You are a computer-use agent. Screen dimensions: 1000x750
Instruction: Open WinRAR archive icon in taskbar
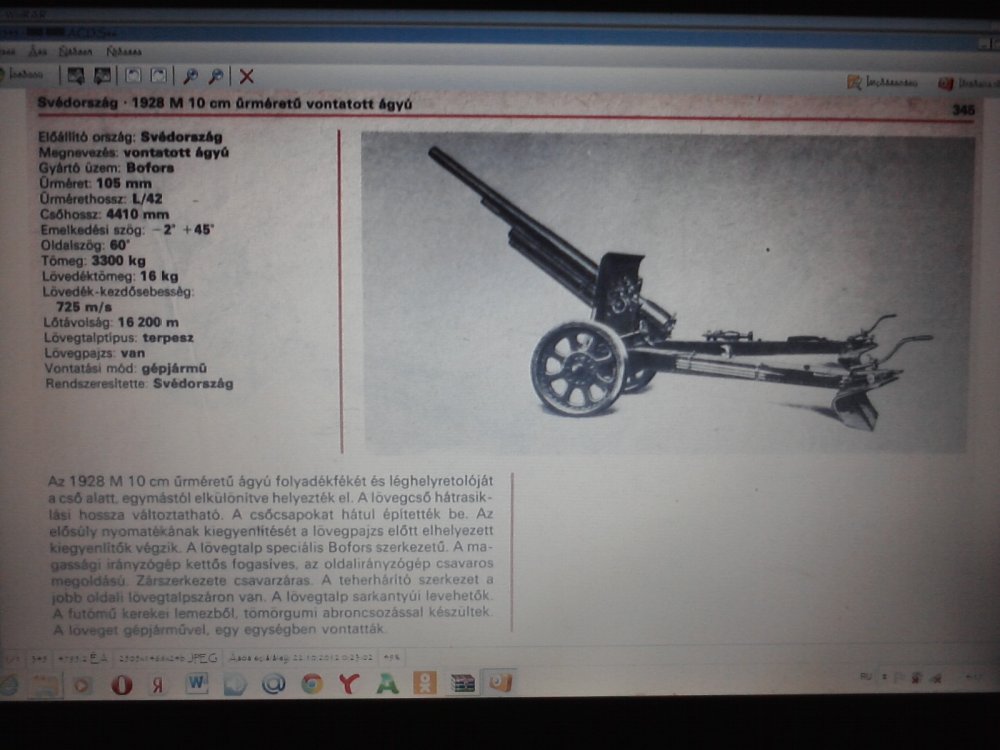click(463, 683)
